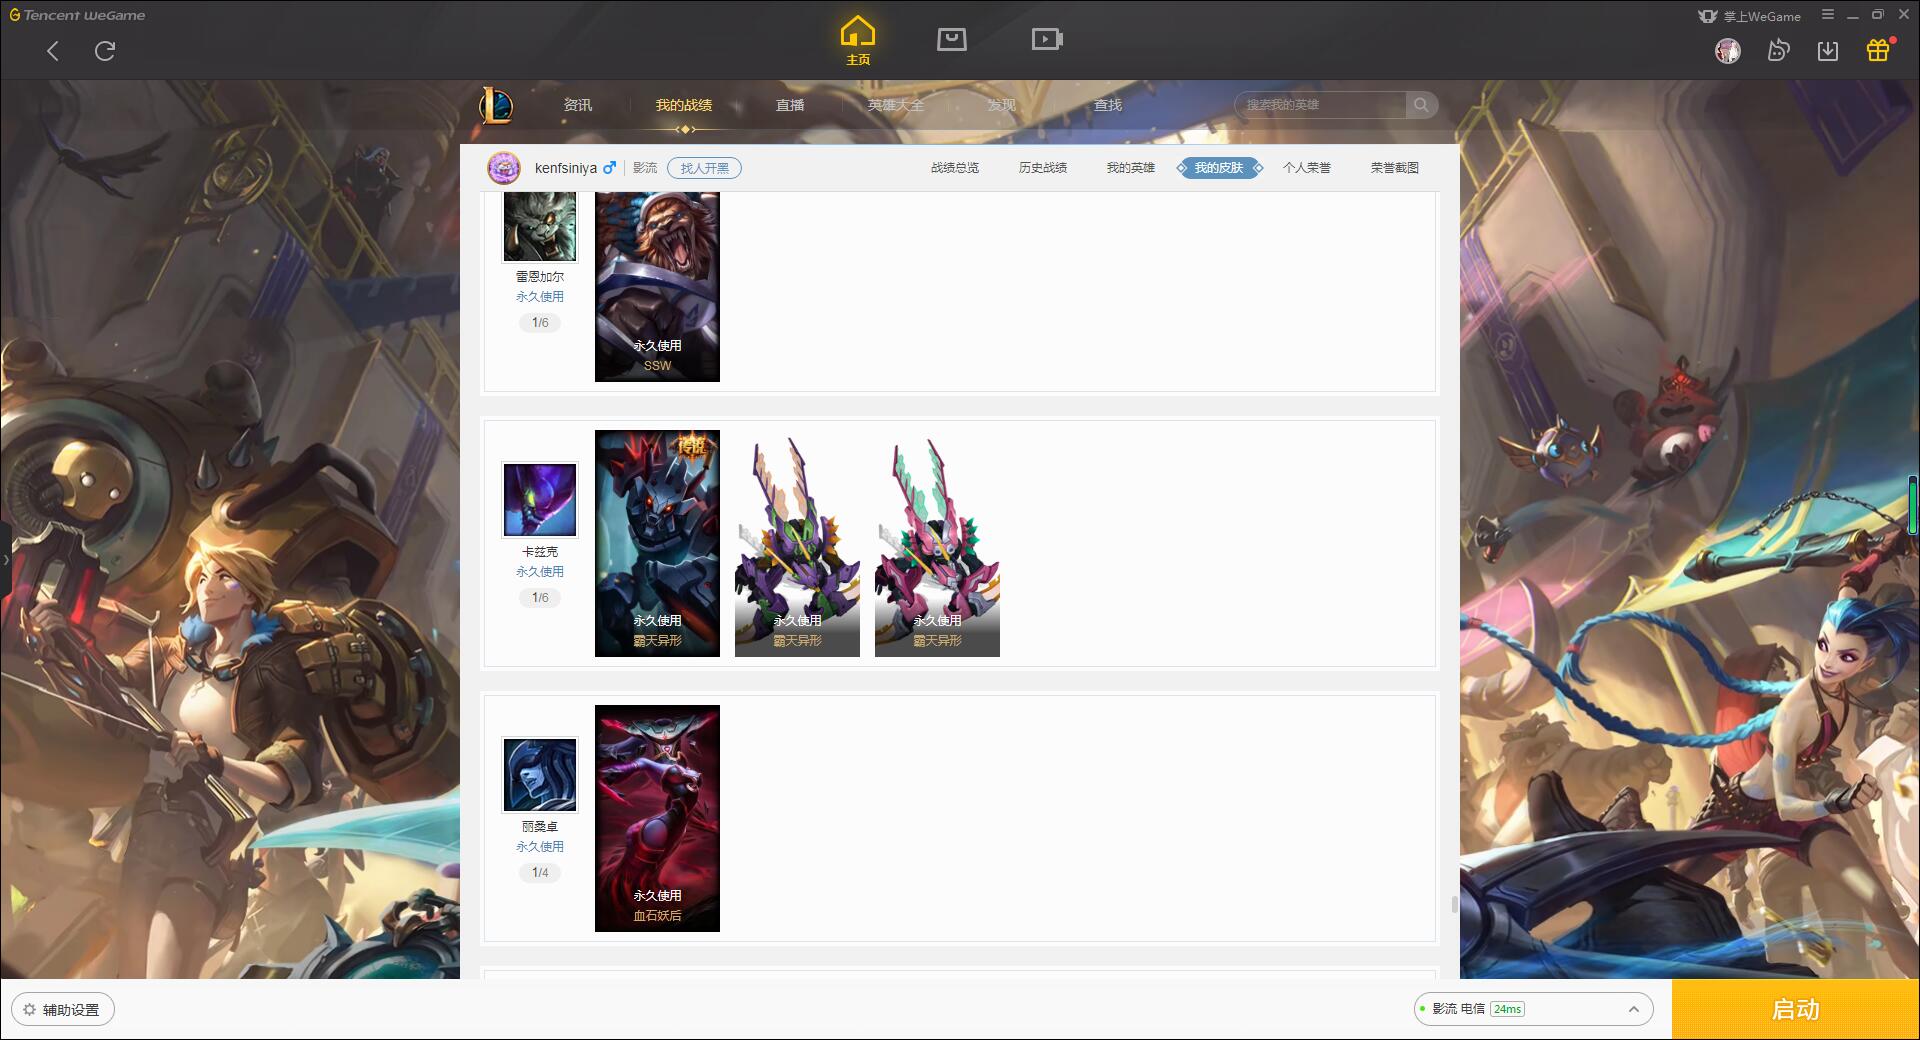Open 历史战绩 sub-tab
Screen dimensions: 1920x1040
[1043, 168]
